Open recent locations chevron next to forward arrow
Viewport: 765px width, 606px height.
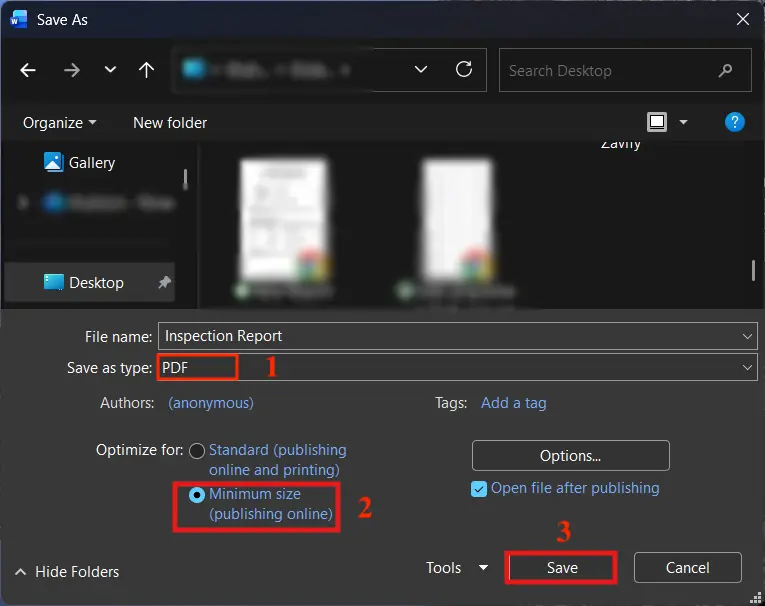click(x=110, y=70)
